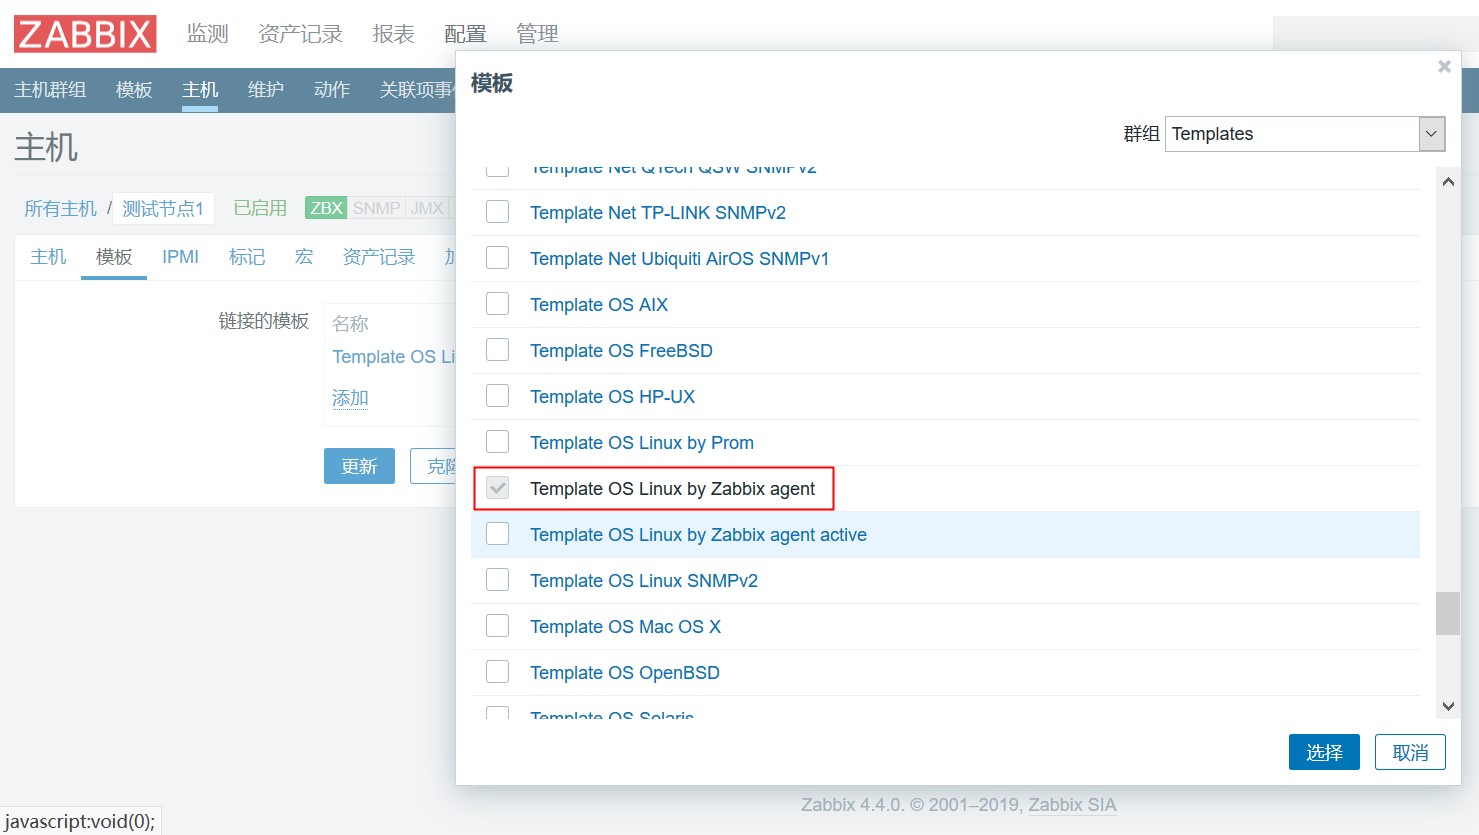Click the SNMP availability badge
The image size is (1479, 835).
(x=376, y=208)
